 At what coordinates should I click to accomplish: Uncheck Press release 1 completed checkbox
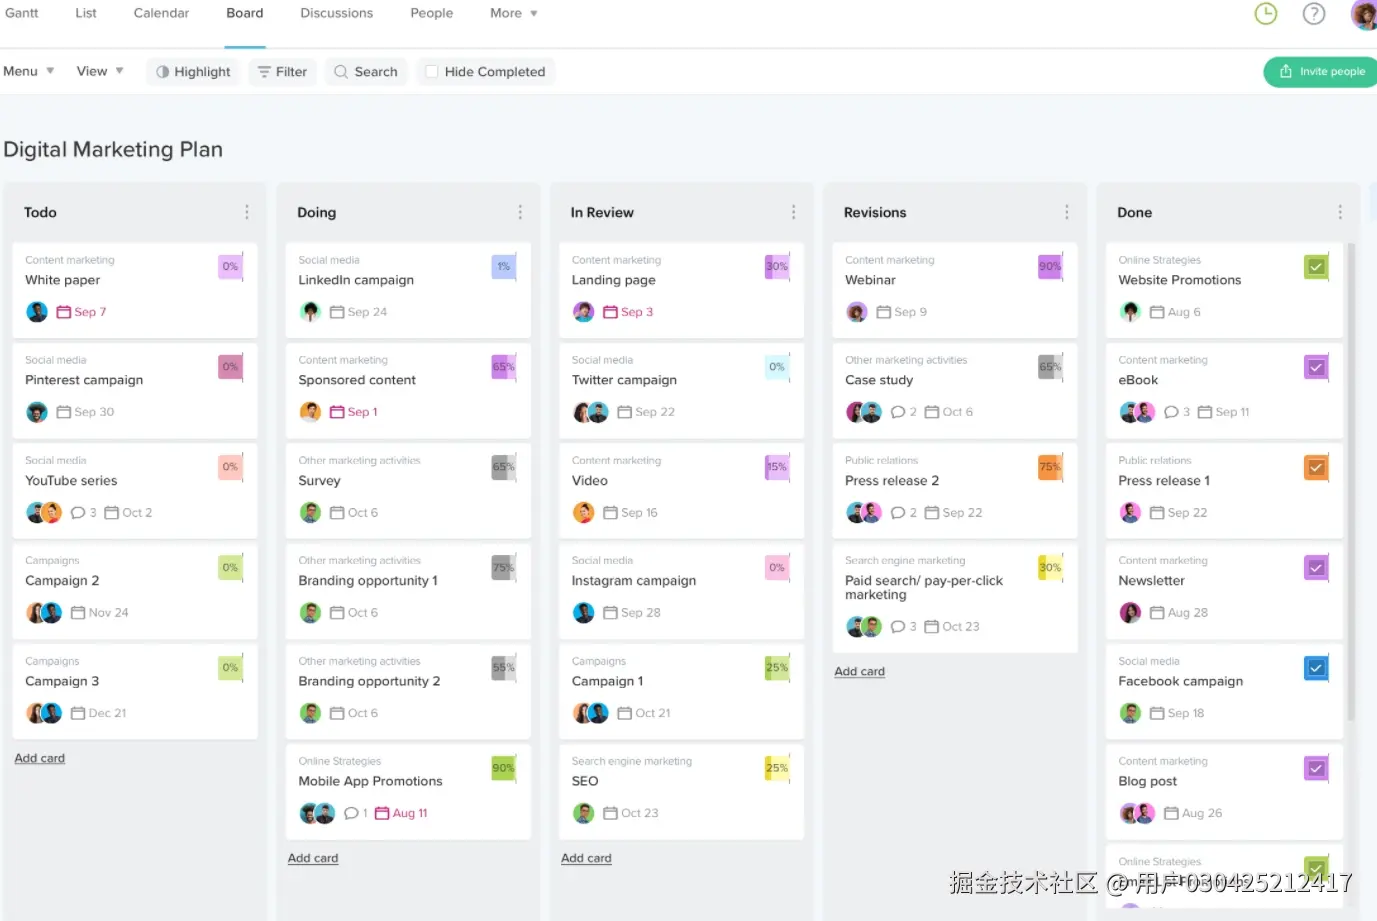[x=1317, y=467]
